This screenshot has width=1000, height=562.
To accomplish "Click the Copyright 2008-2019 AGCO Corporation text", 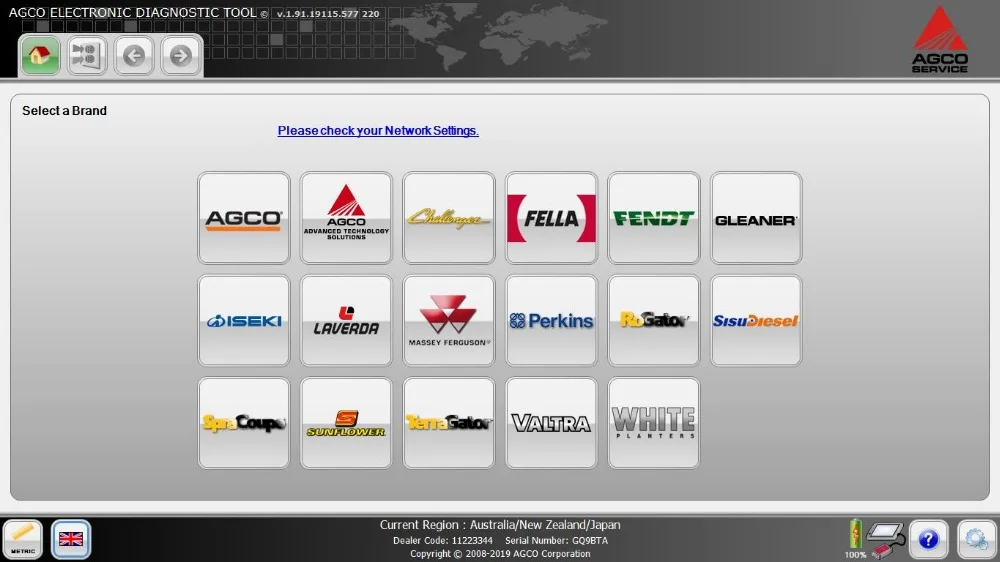I will [500, 554].
